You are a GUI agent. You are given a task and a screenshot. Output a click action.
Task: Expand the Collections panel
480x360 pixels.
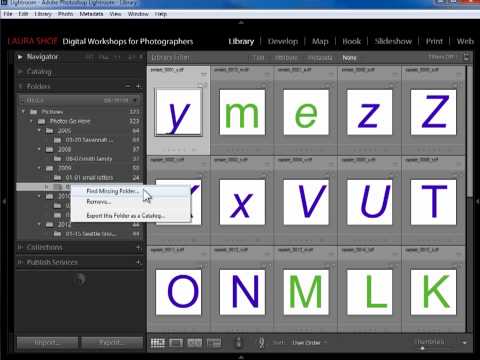point(20,248)
